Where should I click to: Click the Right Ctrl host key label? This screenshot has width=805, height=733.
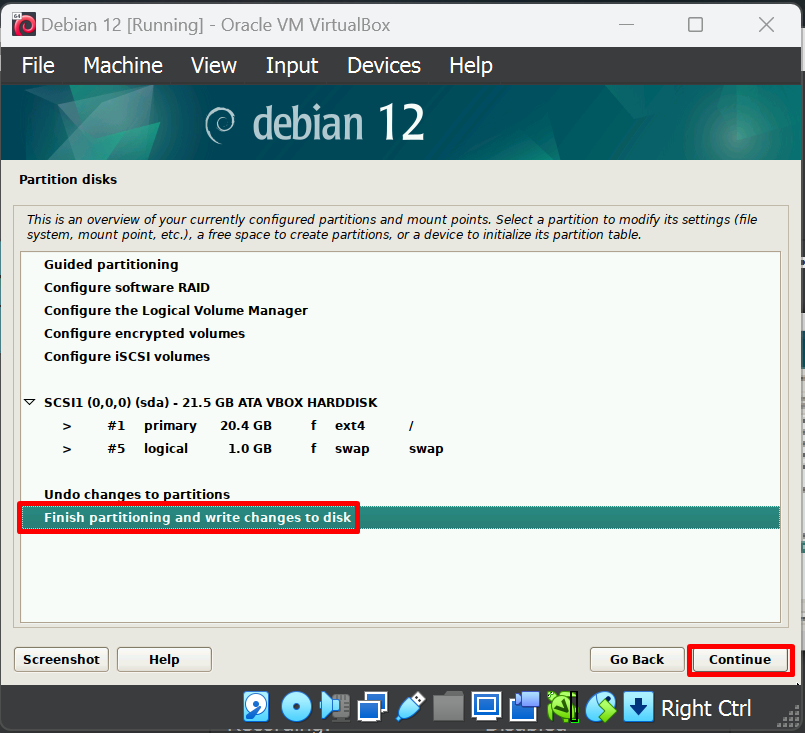706,708
